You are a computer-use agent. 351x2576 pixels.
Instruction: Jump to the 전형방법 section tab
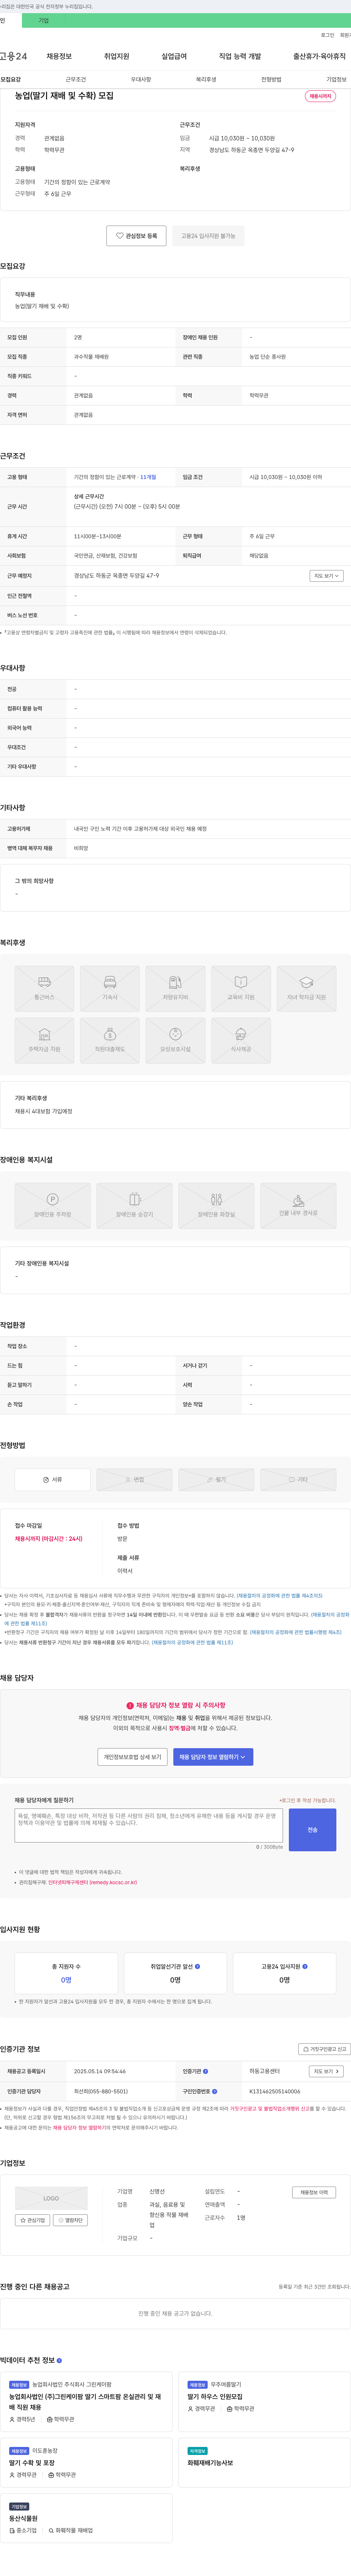[271, 79]
